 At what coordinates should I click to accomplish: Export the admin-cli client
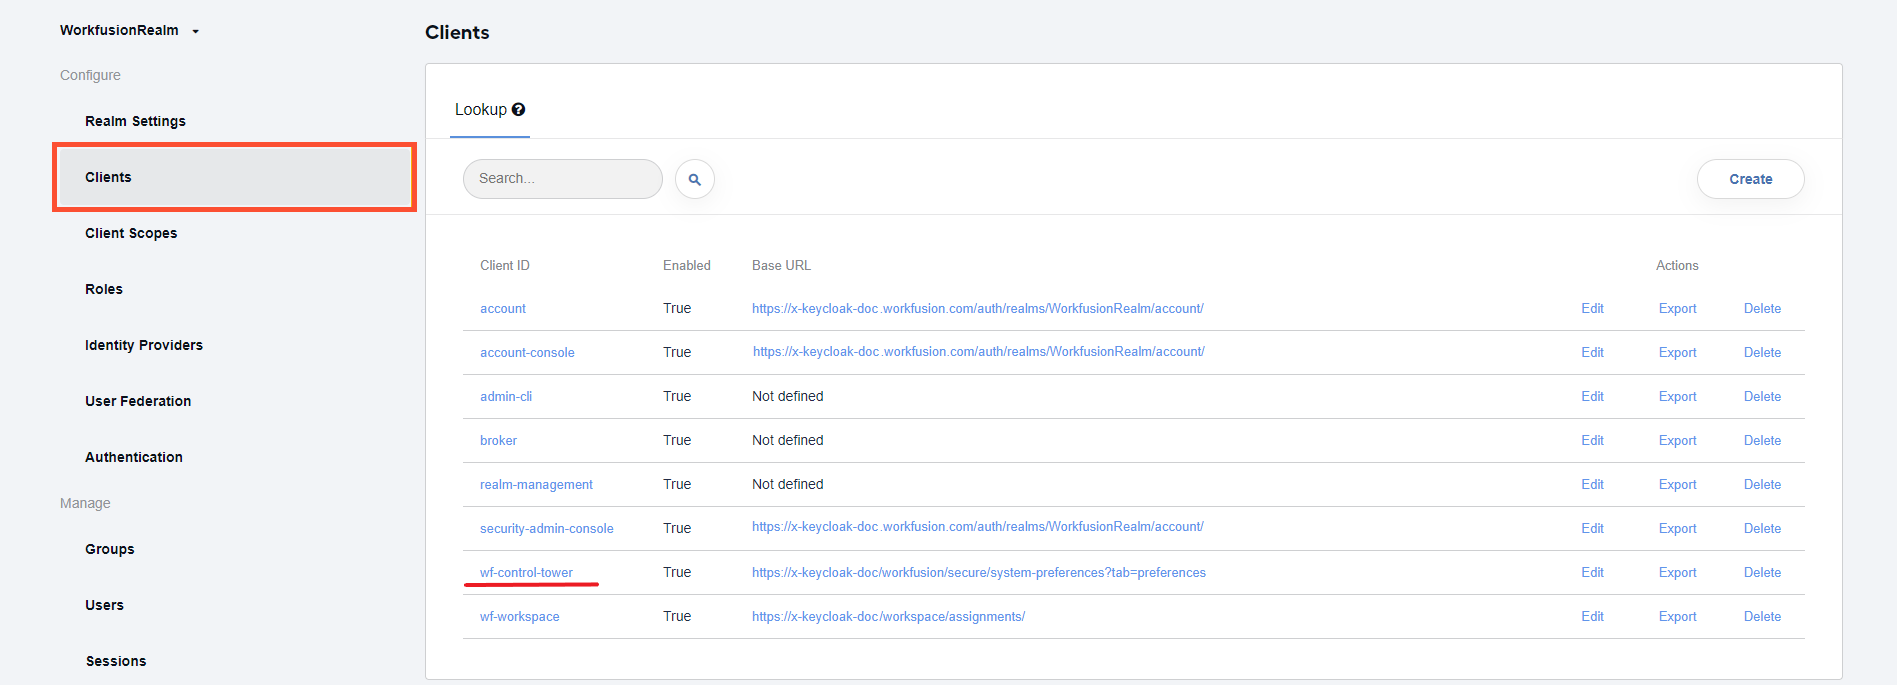pos(1677,397)
